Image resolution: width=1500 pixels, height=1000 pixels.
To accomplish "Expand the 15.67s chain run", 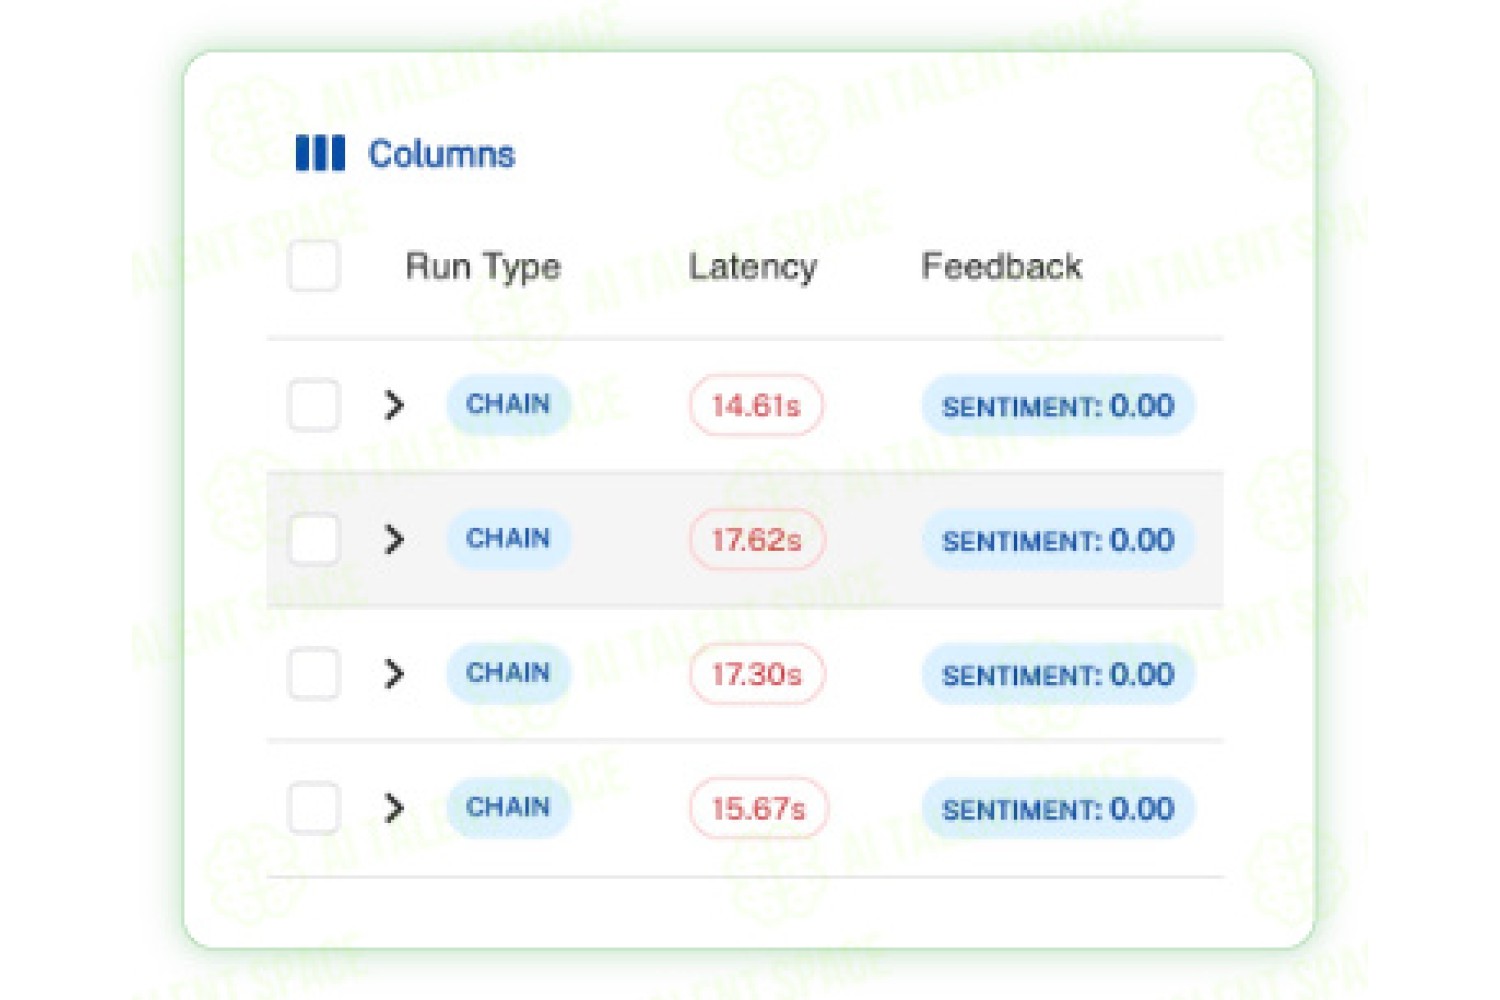I will pyautogui.click(x=394, y=807).
